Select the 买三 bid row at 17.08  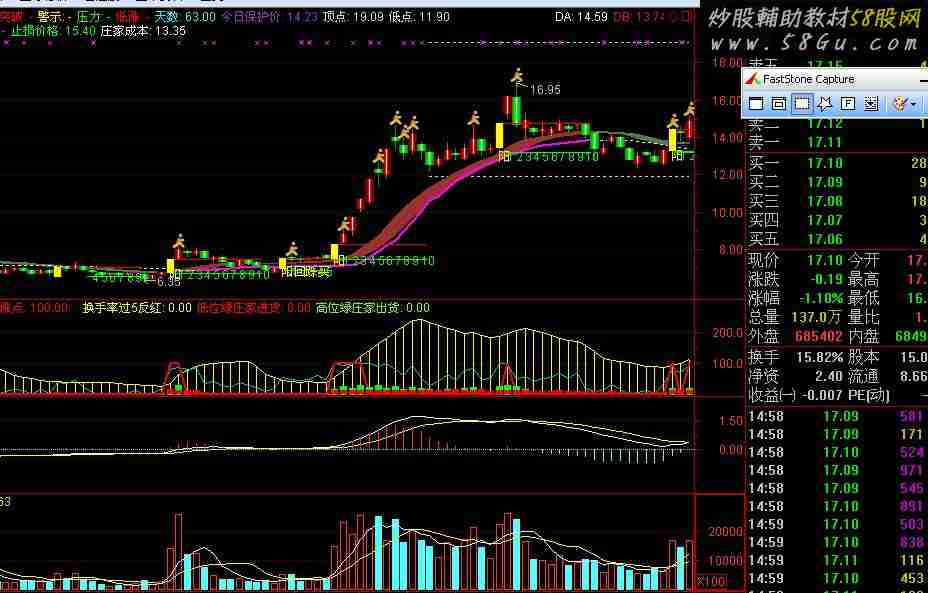pos(836,201)
